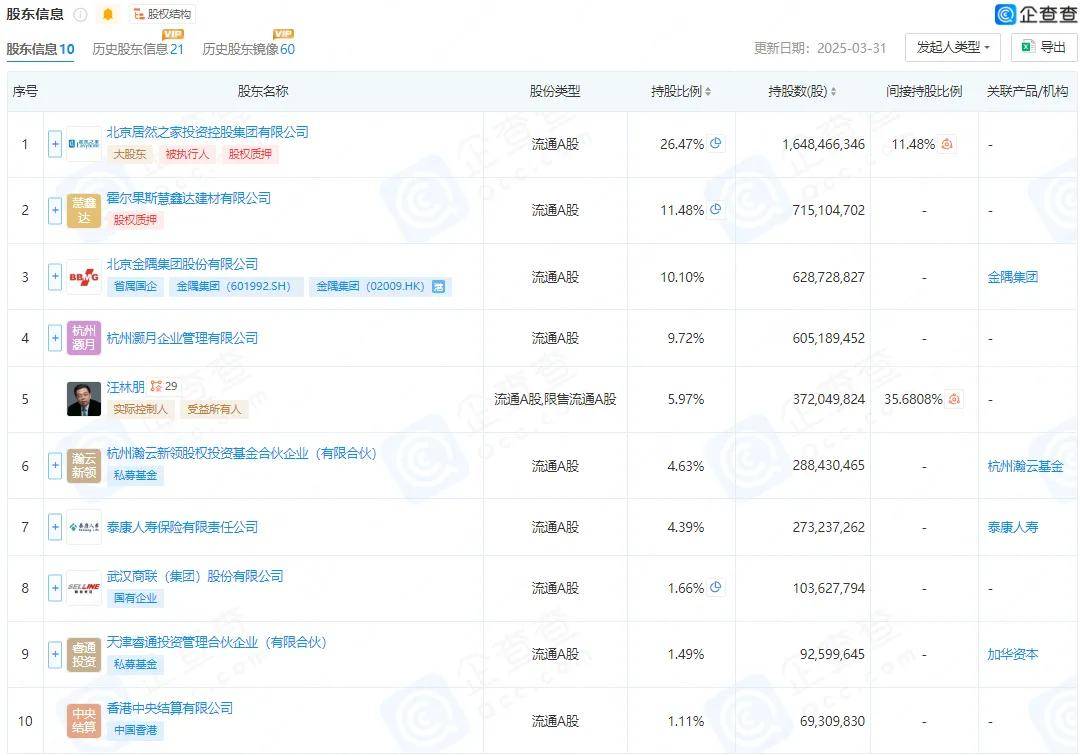Click the 实际控制人 tag
This screenshot has height=756, width=1080.
coord(141,410)
